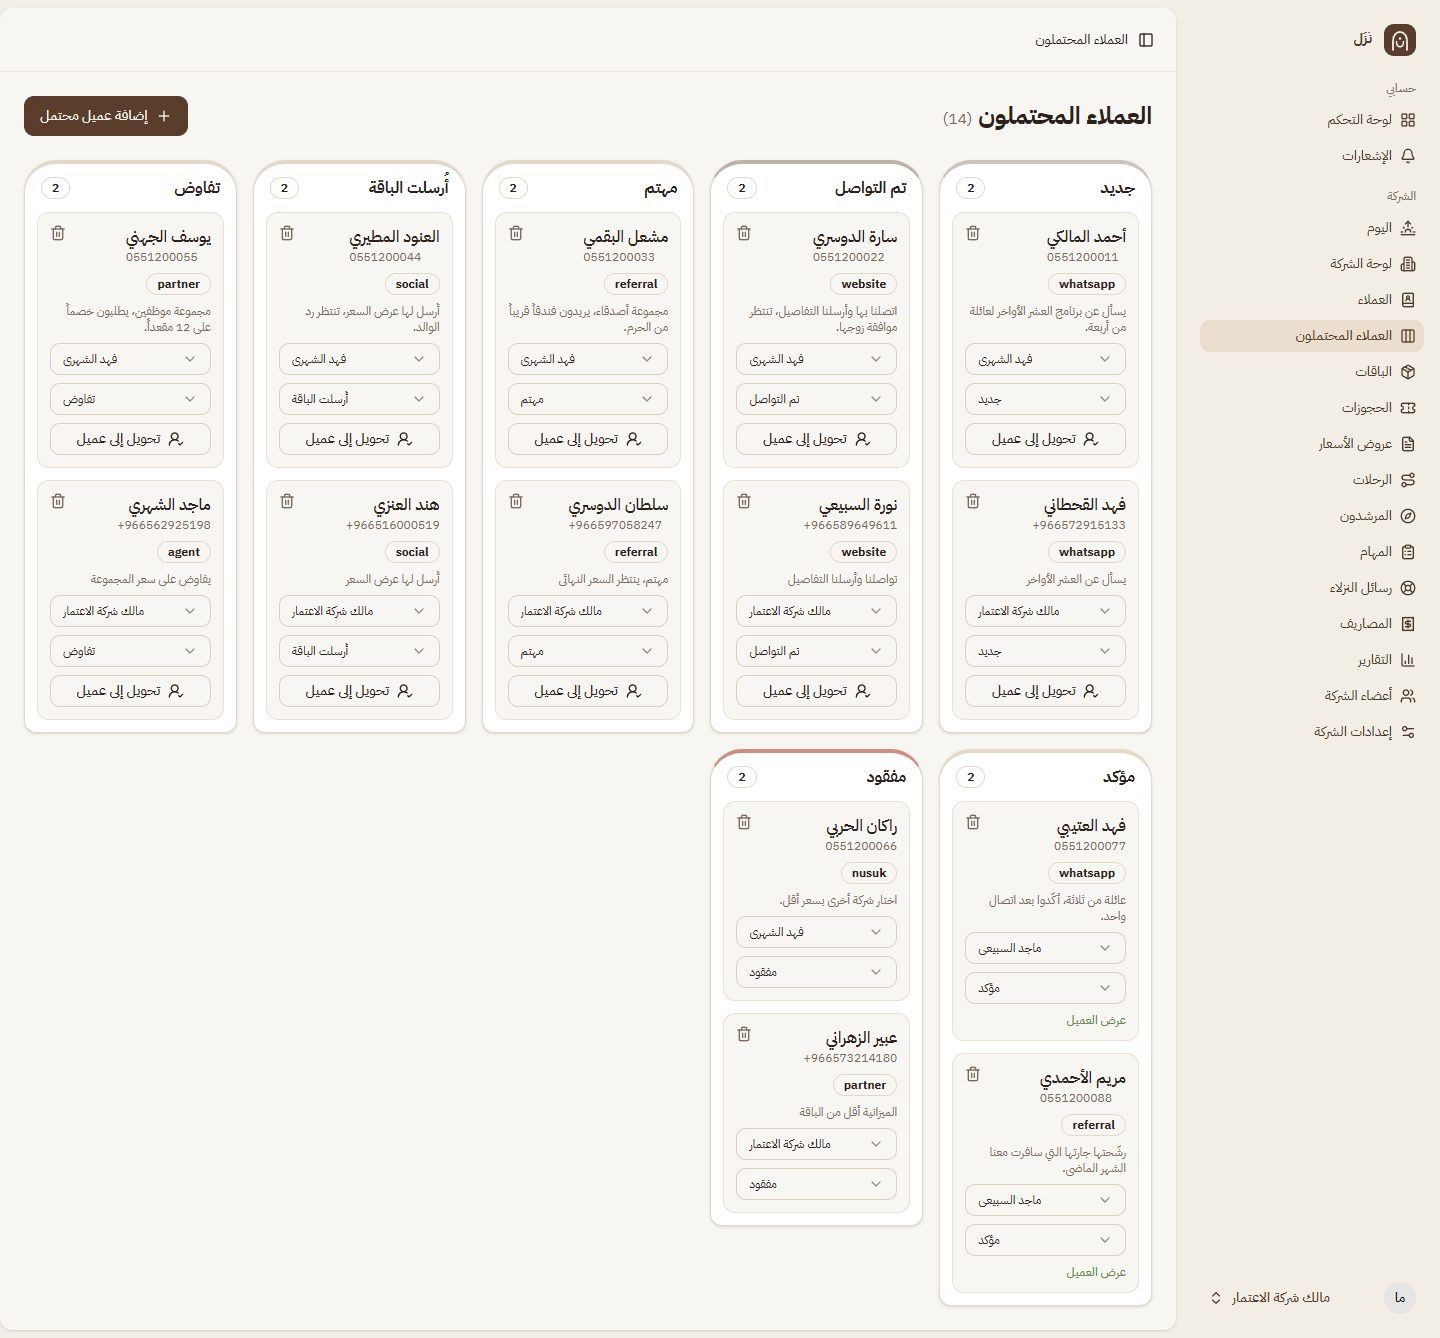Open إعدادات الشركة company settings
This screenshot has width=1440, height=1338.
[1312, 732]
